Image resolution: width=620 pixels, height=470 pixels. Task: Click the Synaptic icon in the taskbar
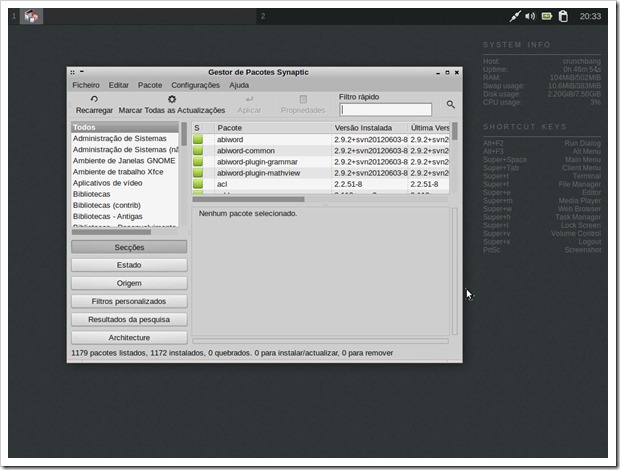click(31, 16)
